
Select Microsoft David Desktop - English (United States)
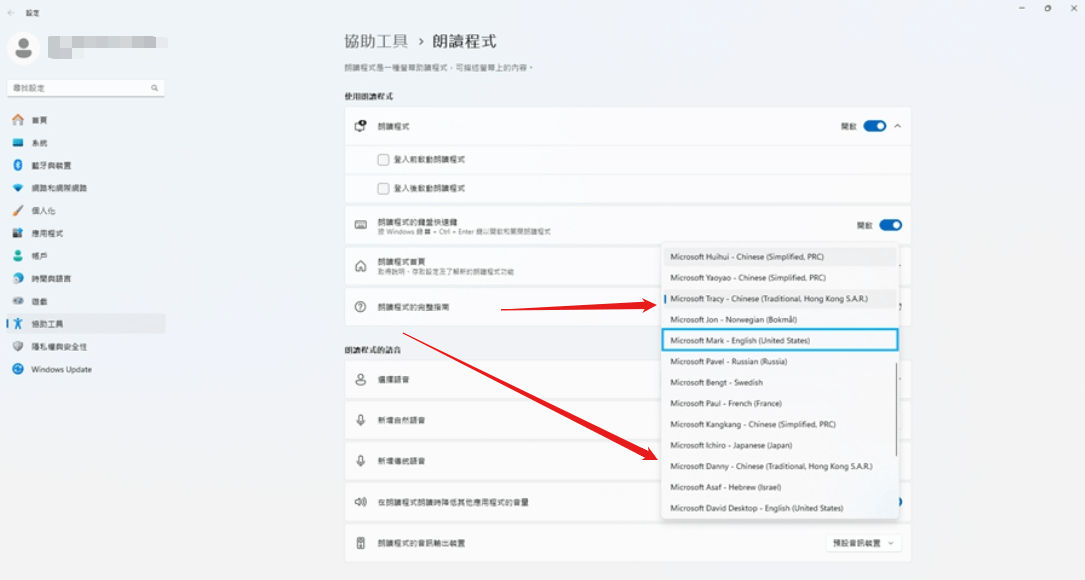click(780, 508)
